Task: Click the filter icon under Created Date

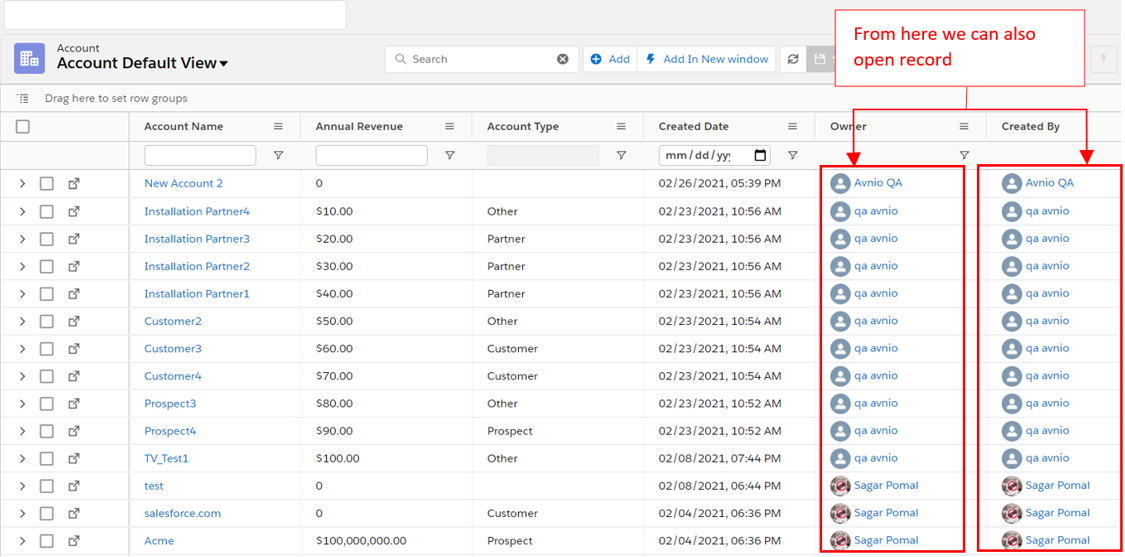Action: (x=793, y=156)
